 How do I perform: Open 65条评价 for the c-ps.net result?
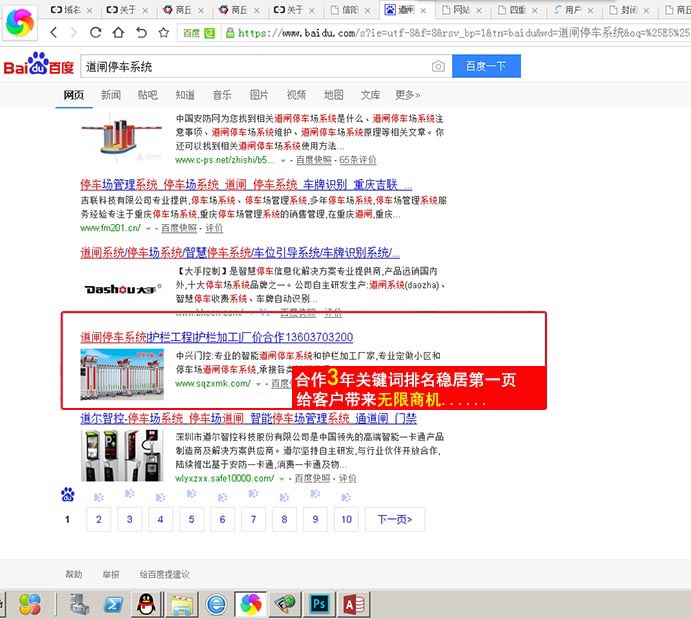pyautogui.click(x=358, y=160)
